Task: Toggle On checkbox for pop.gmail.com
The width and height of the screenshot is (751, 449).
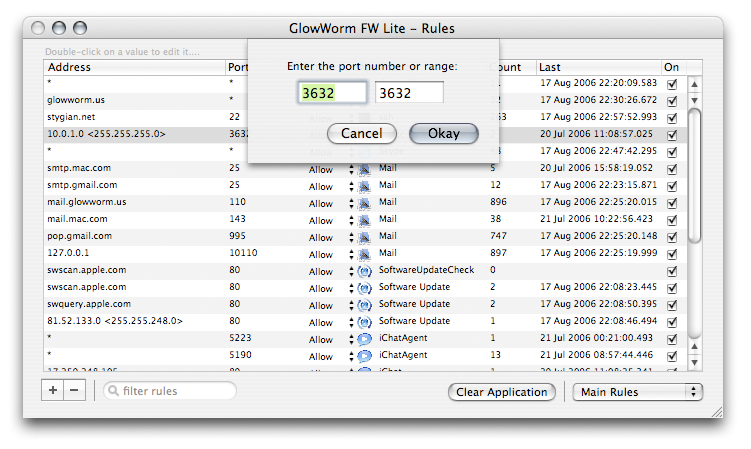Action: click(x=672, y=237)
